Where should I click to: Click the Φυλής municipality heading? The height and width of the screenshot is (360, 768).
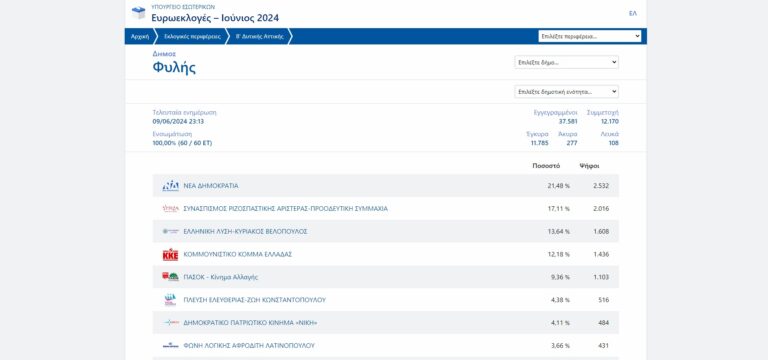[x=174, y=68]
